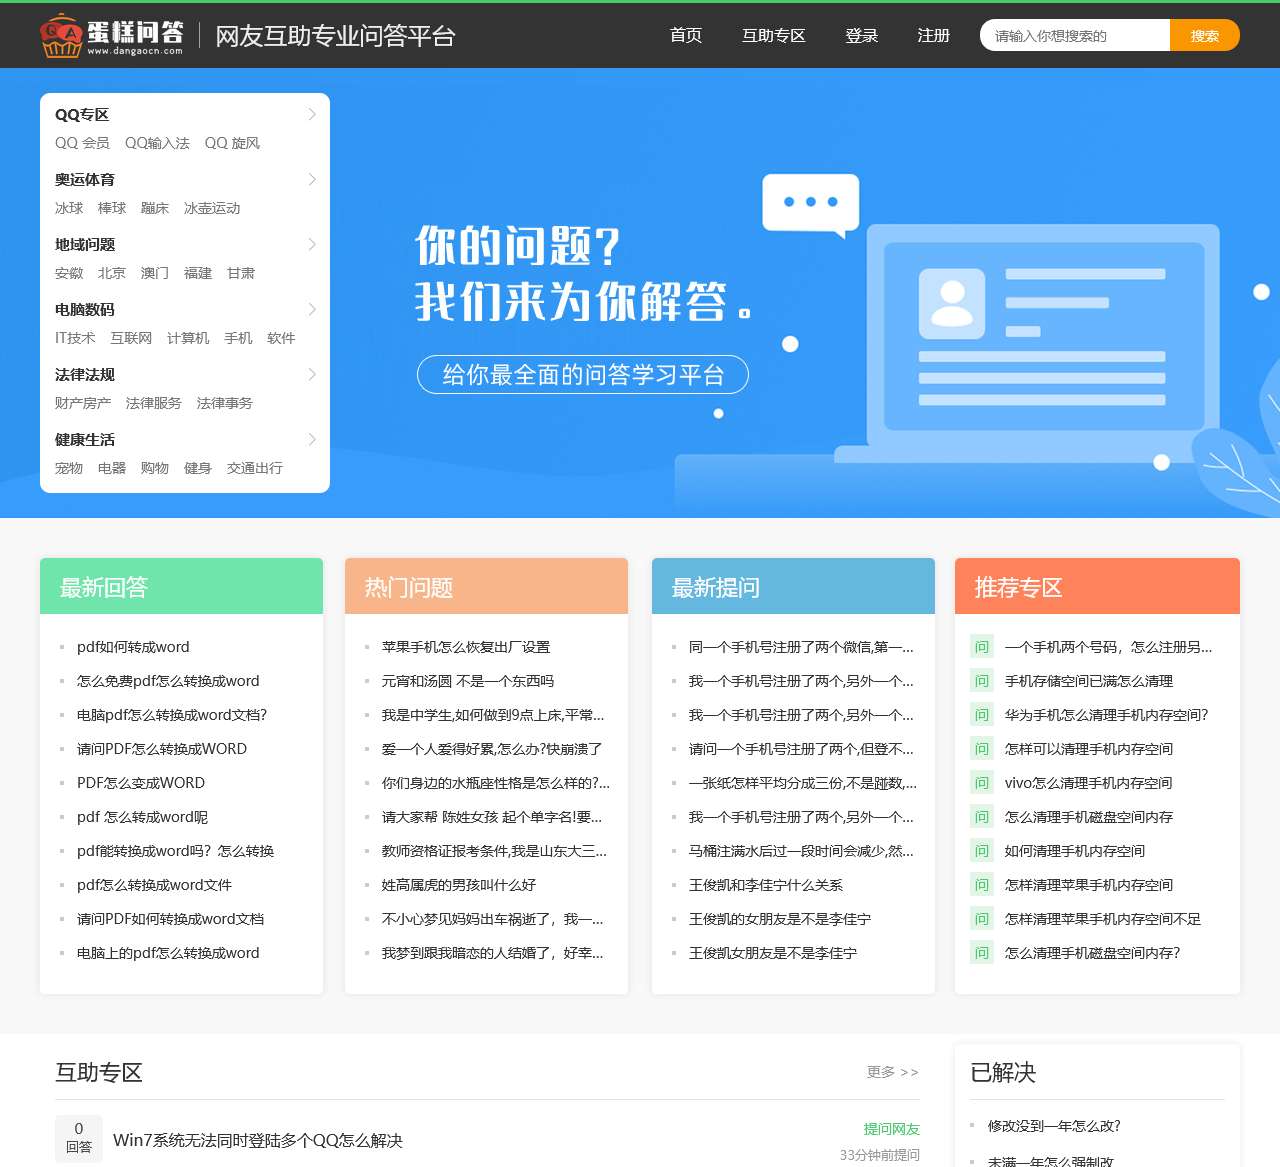Click the 搜索 search button
Image resolution: width=1280 pixels, height=1167 pixels.
[1204, 35]
